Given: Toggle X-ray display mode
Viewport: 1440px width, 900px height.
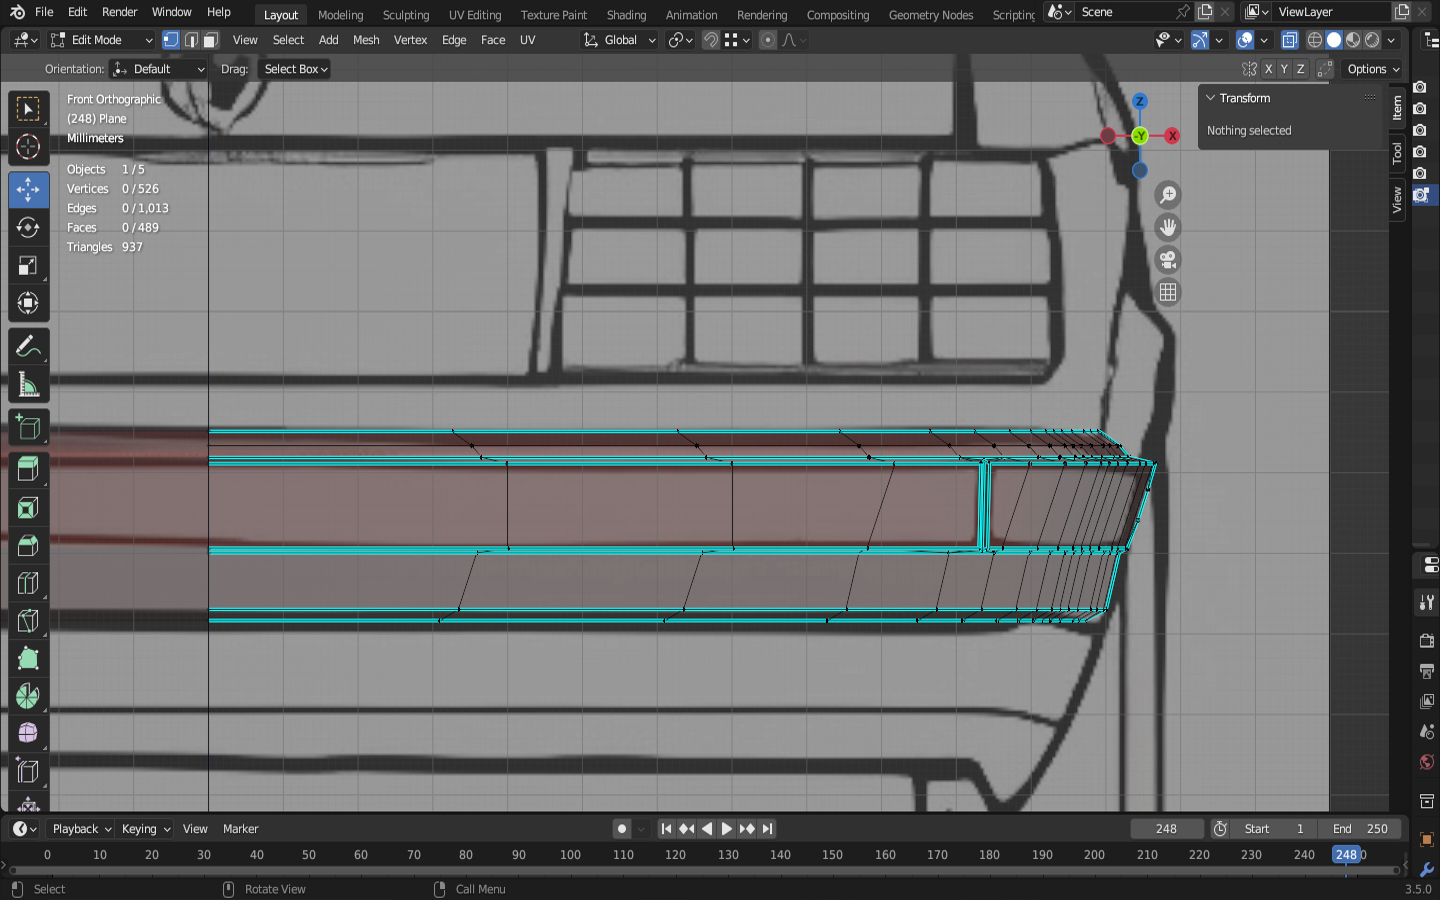Looking at the screenshot, I should pos(1290,40).
